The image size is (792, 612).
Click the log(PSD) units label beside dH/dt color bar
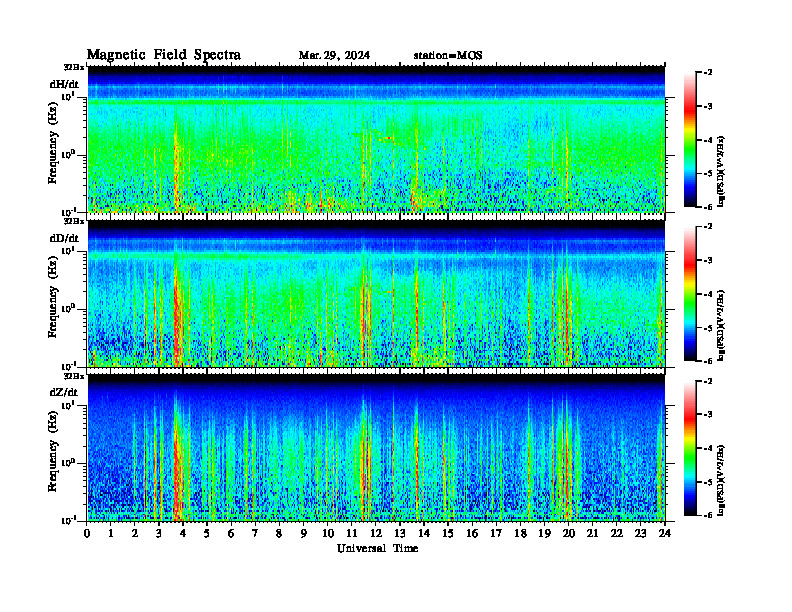(722, 171)
